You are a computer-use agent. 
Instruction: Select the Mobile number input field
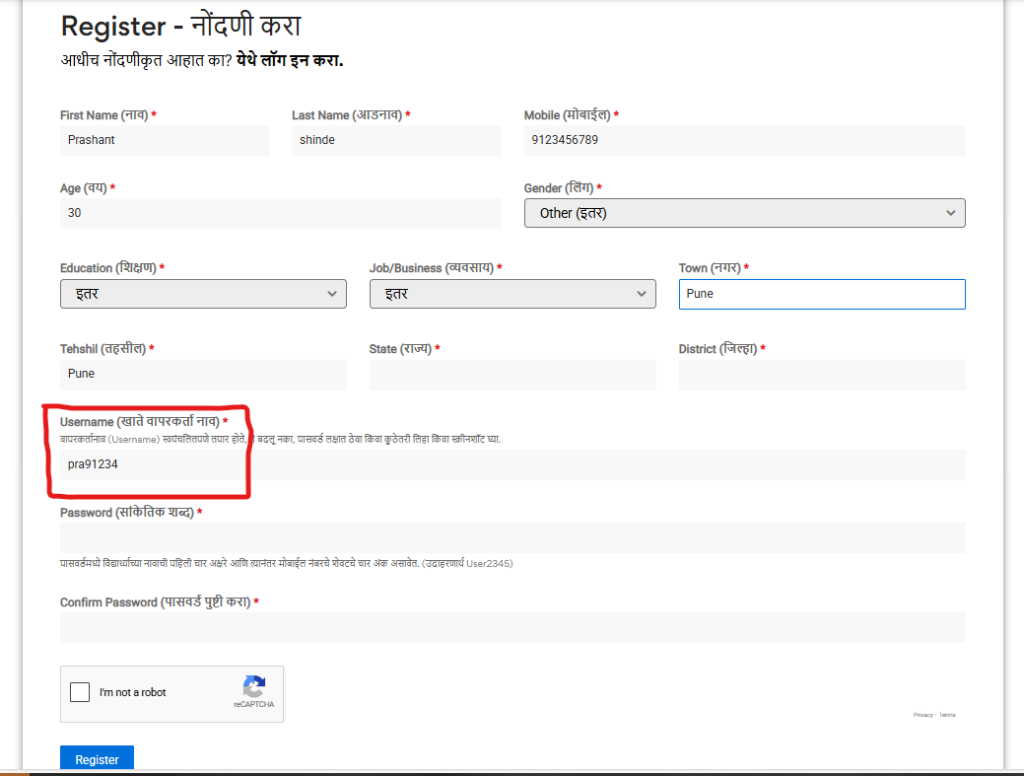[744, 140]
